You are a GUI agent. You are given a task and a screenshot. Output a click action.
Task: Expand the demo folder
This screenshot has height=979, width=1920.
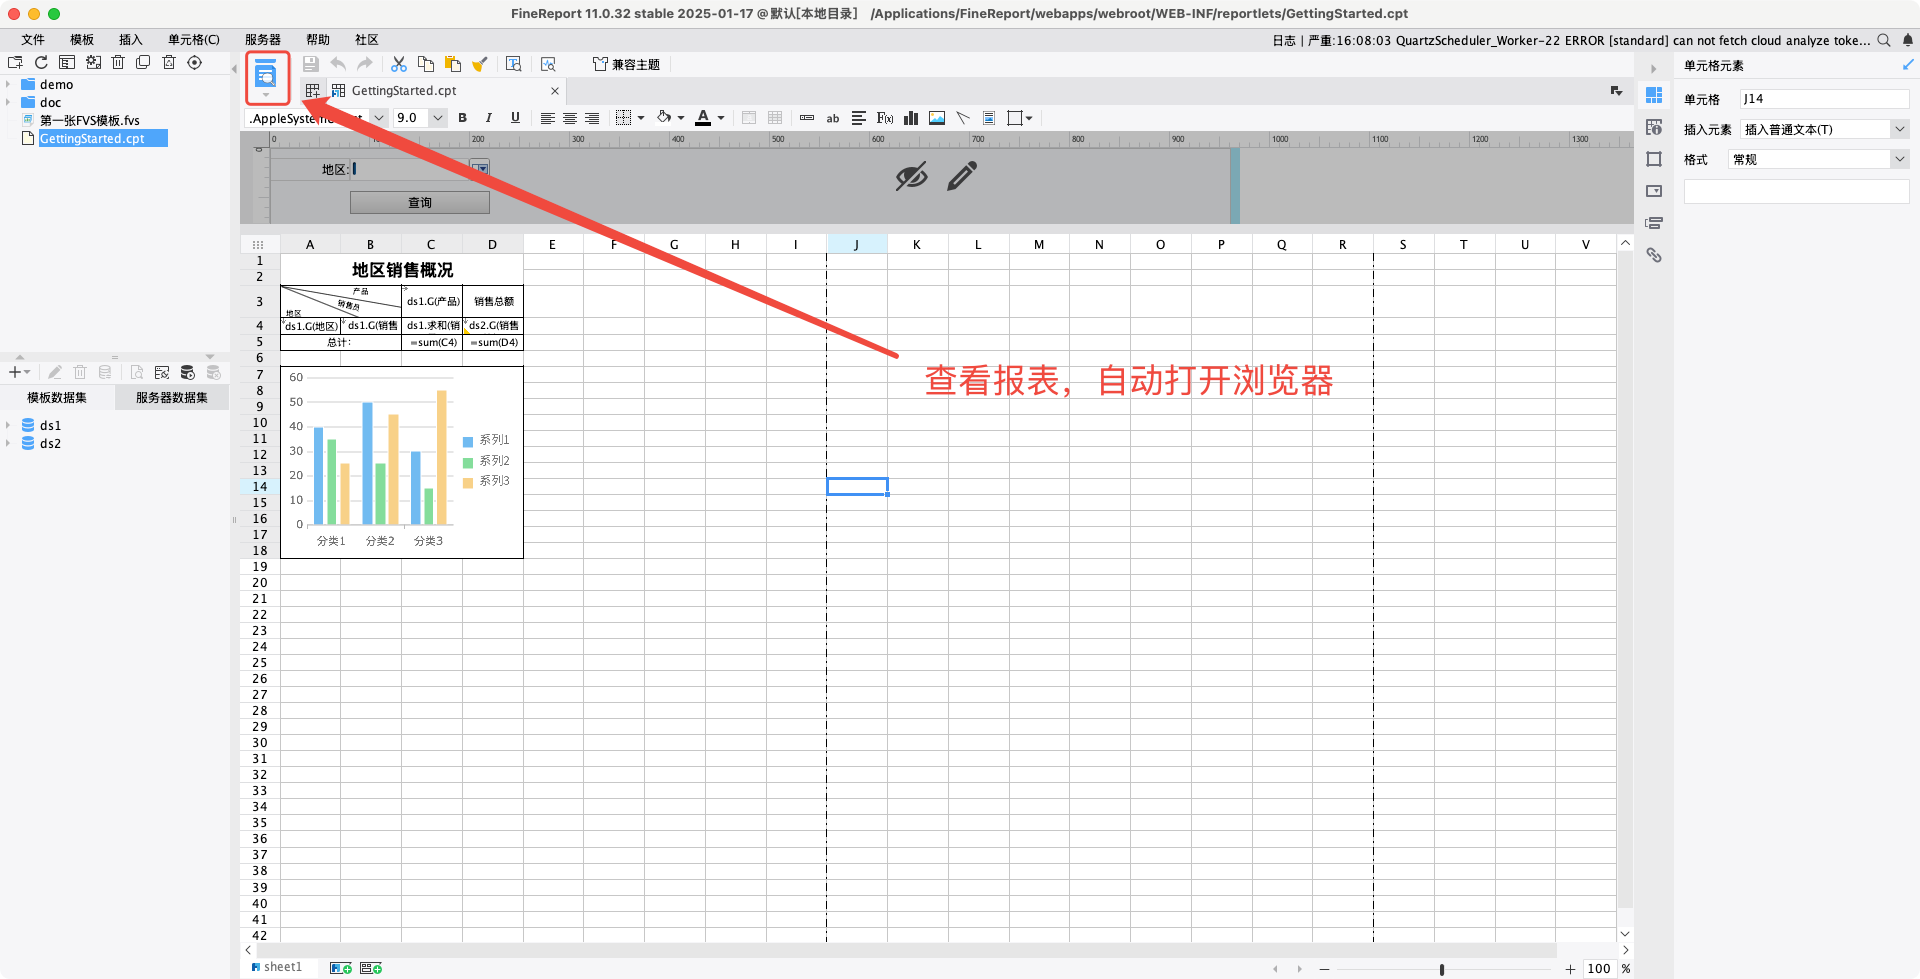point(8,85)
